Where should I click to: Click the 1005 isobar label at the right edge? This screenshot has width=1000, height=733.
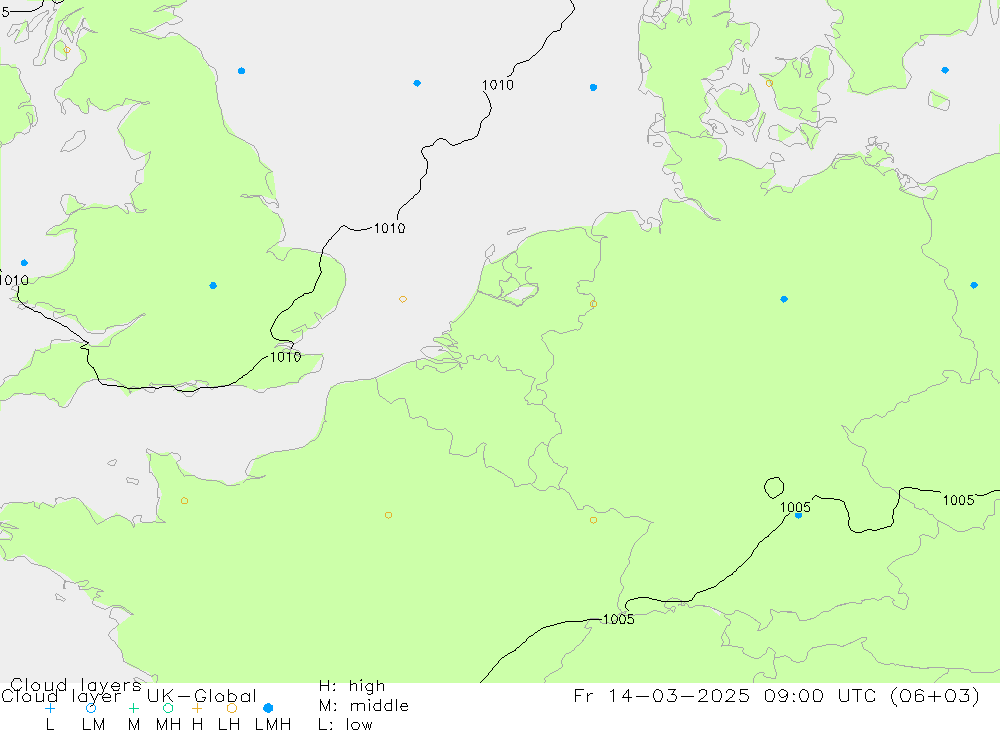[958, 500]
